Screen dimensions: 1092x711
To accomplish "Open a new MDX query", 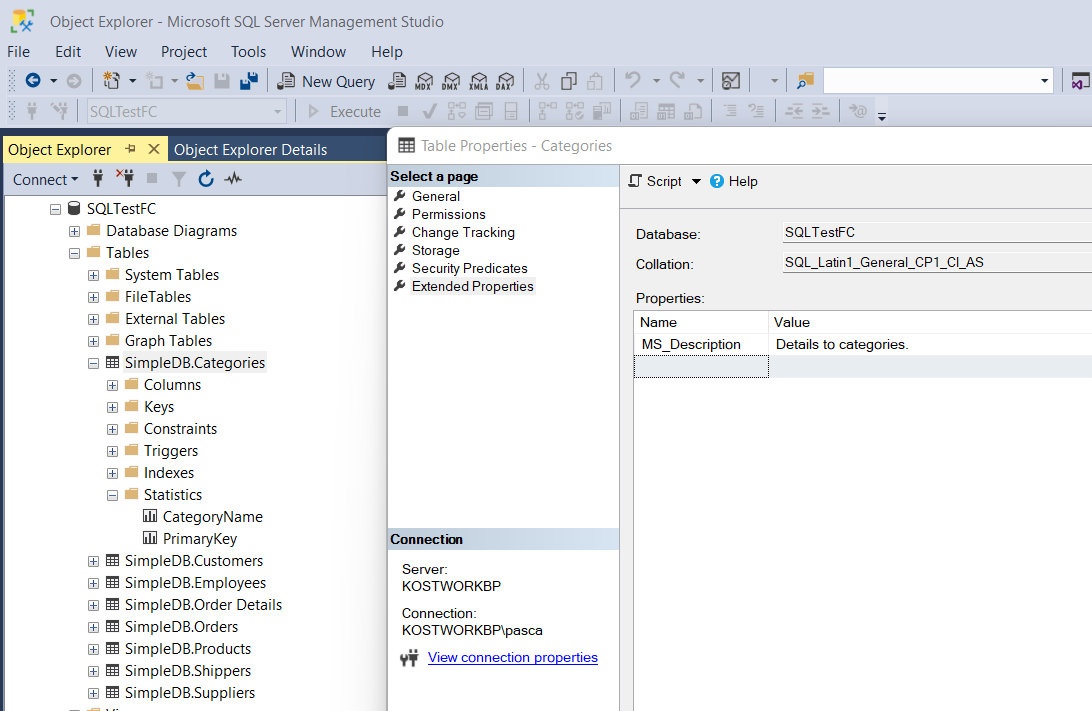I will (423, 81).
